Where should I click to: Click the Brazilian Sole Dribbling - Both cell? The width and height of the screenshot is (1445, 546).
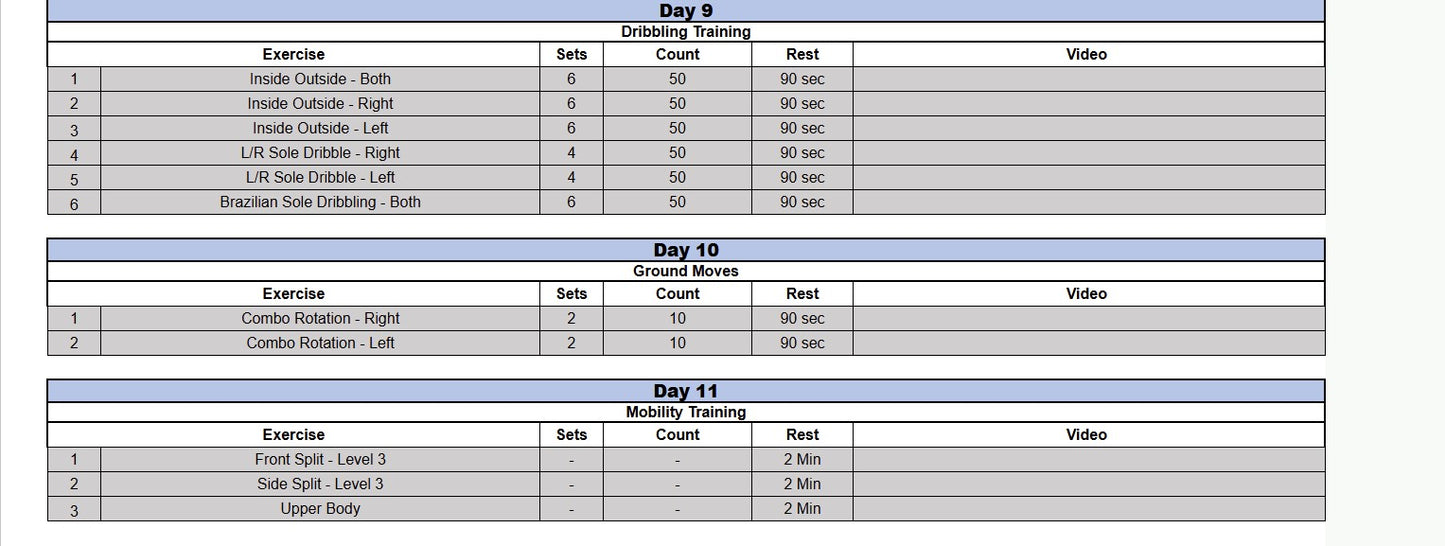(320, 202)
